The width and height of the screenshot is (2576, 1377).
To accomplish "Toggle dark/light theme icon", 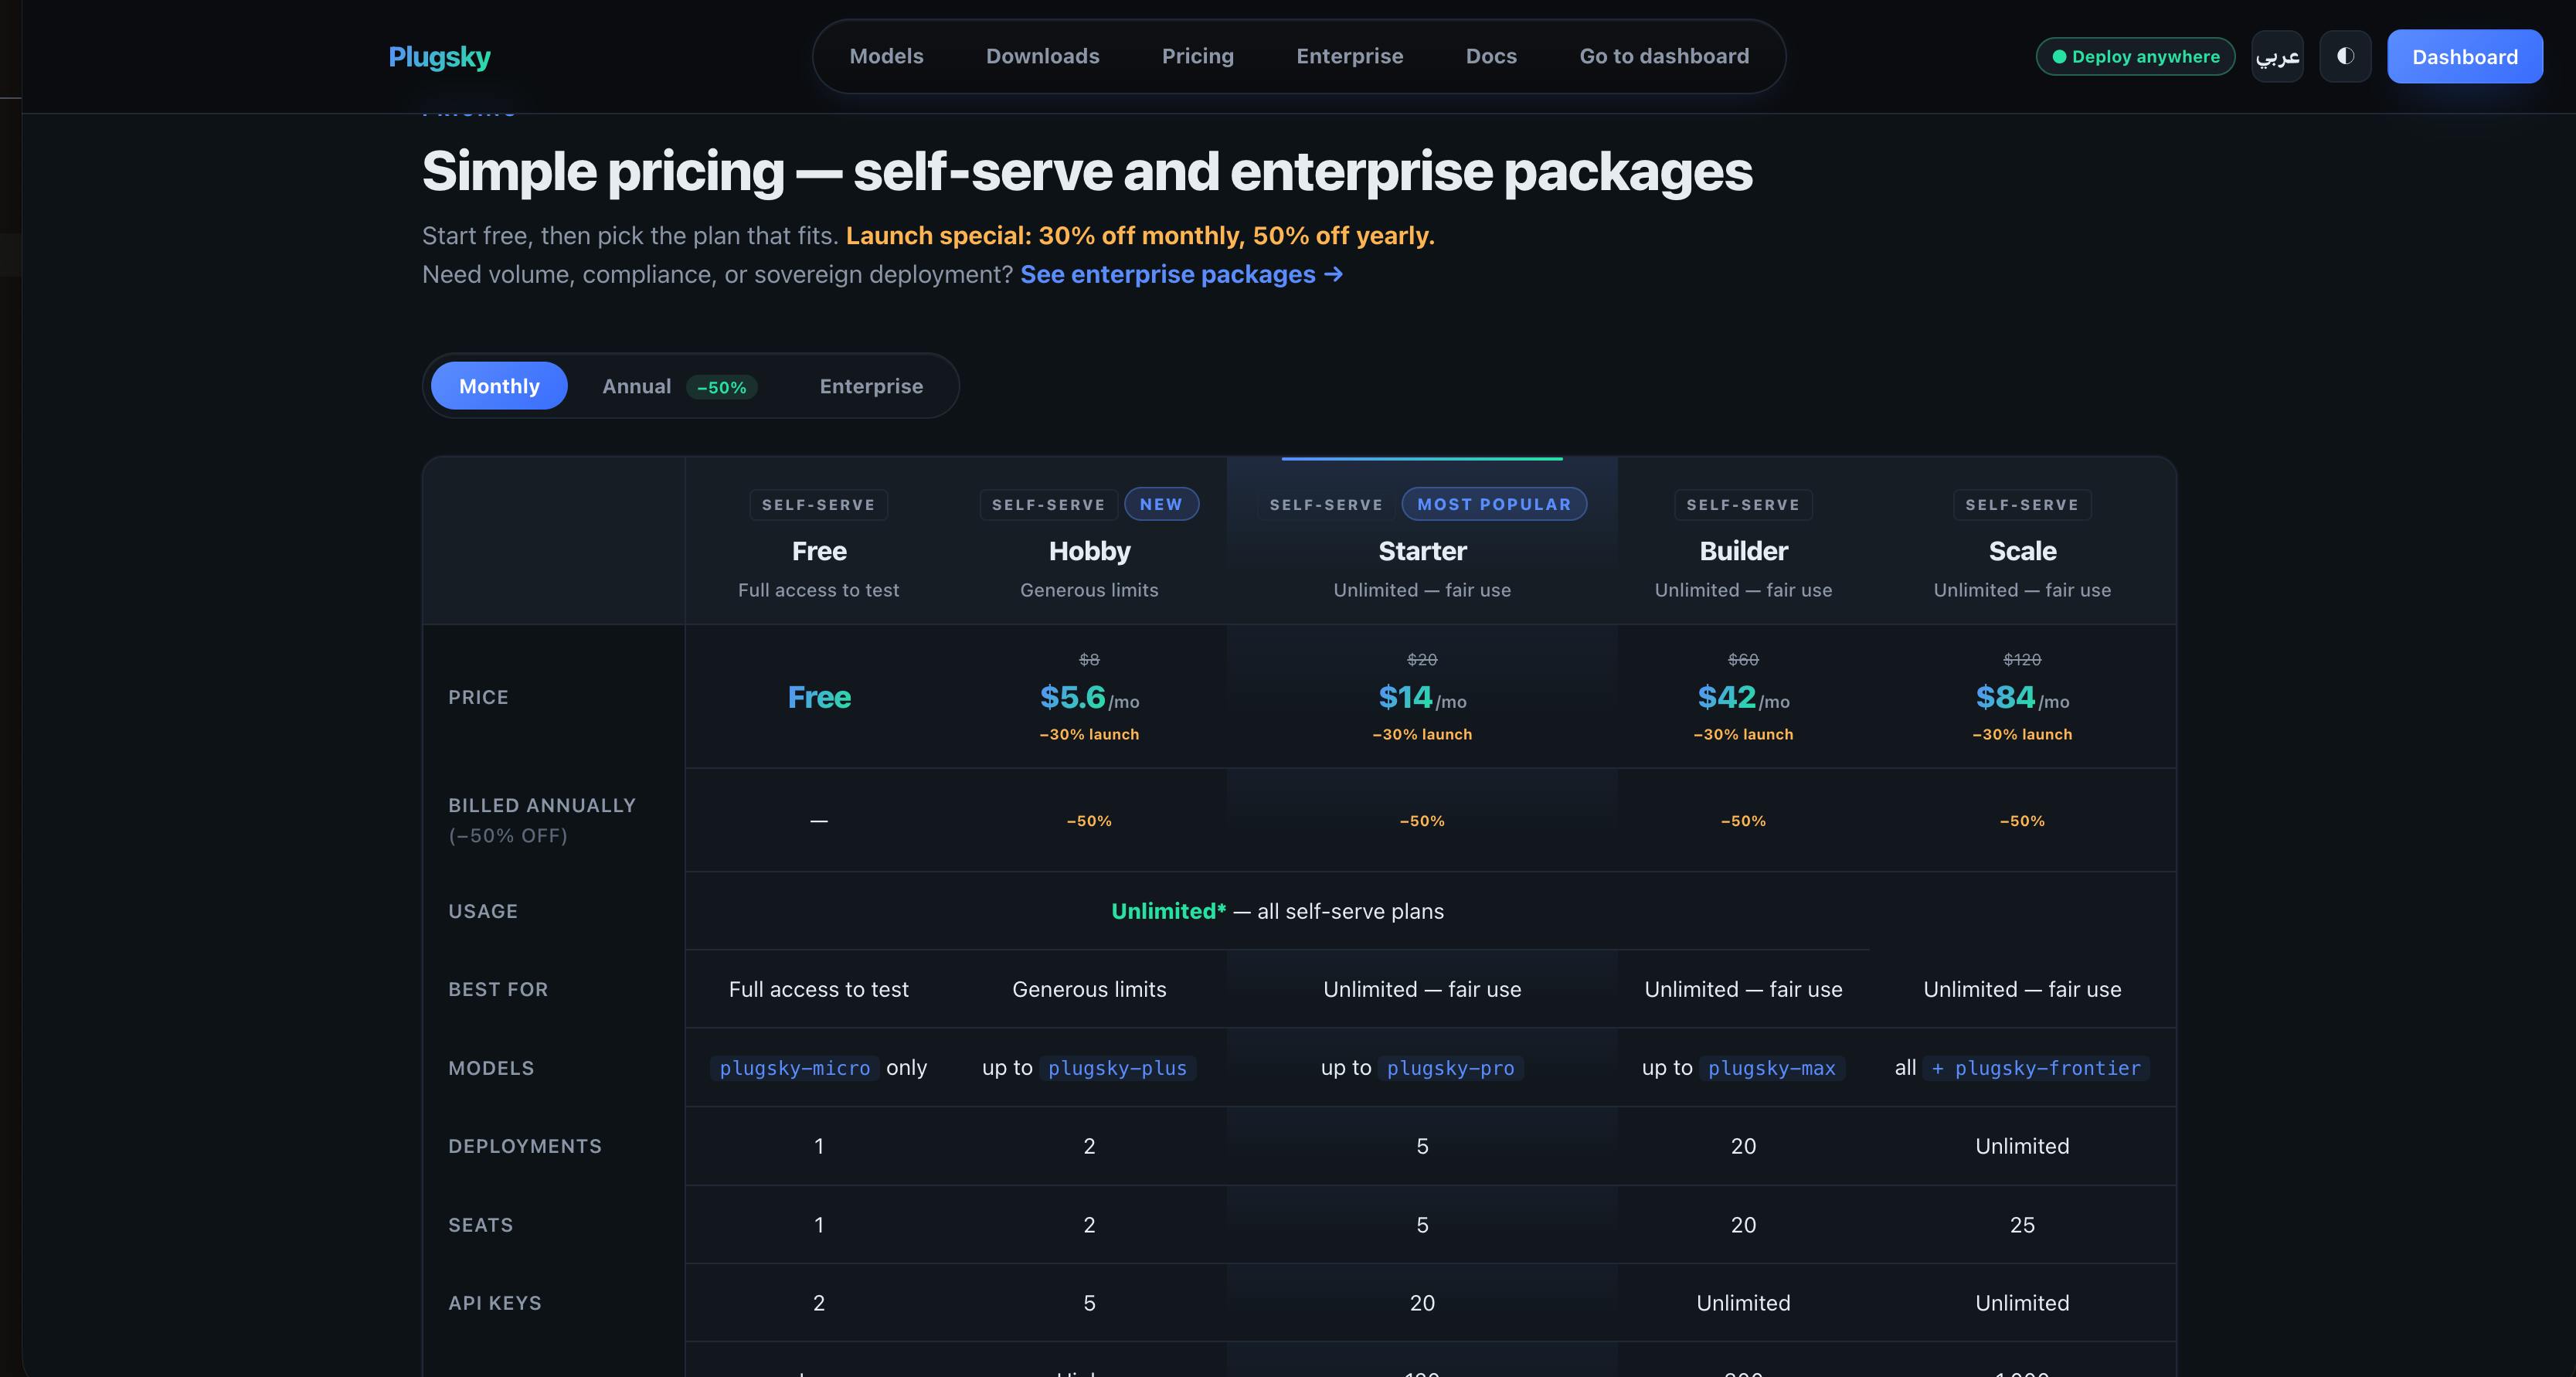I will click(2345, 57).
